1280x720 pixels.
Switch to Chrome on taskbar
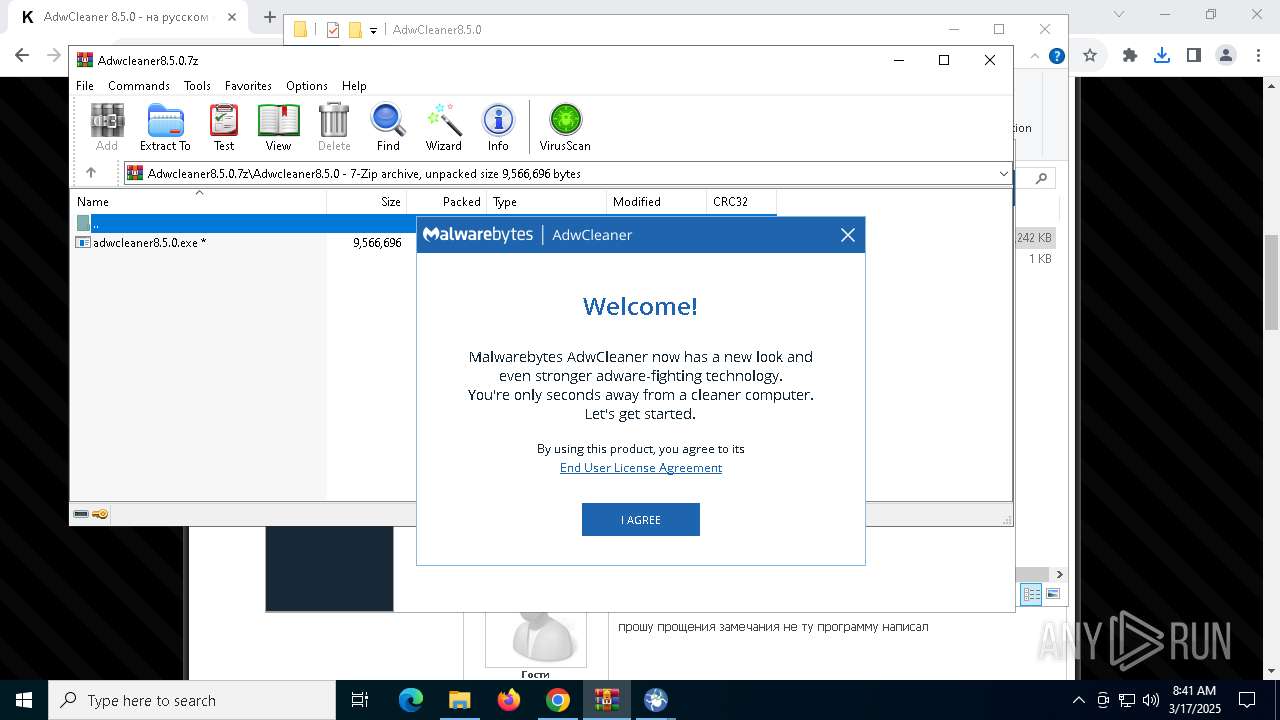[557, 700]
